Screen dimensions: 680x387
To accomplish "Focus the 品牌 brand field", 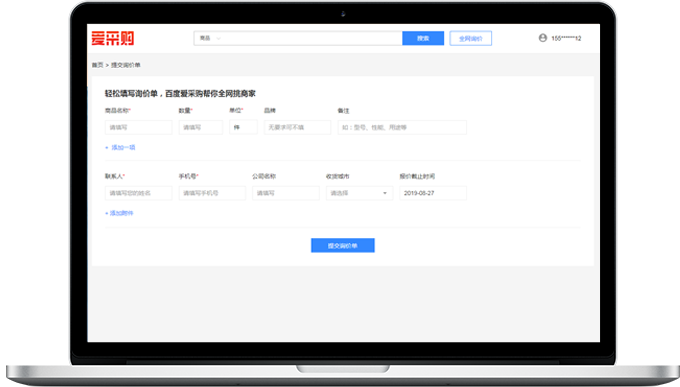I will [x=297, y=127].
